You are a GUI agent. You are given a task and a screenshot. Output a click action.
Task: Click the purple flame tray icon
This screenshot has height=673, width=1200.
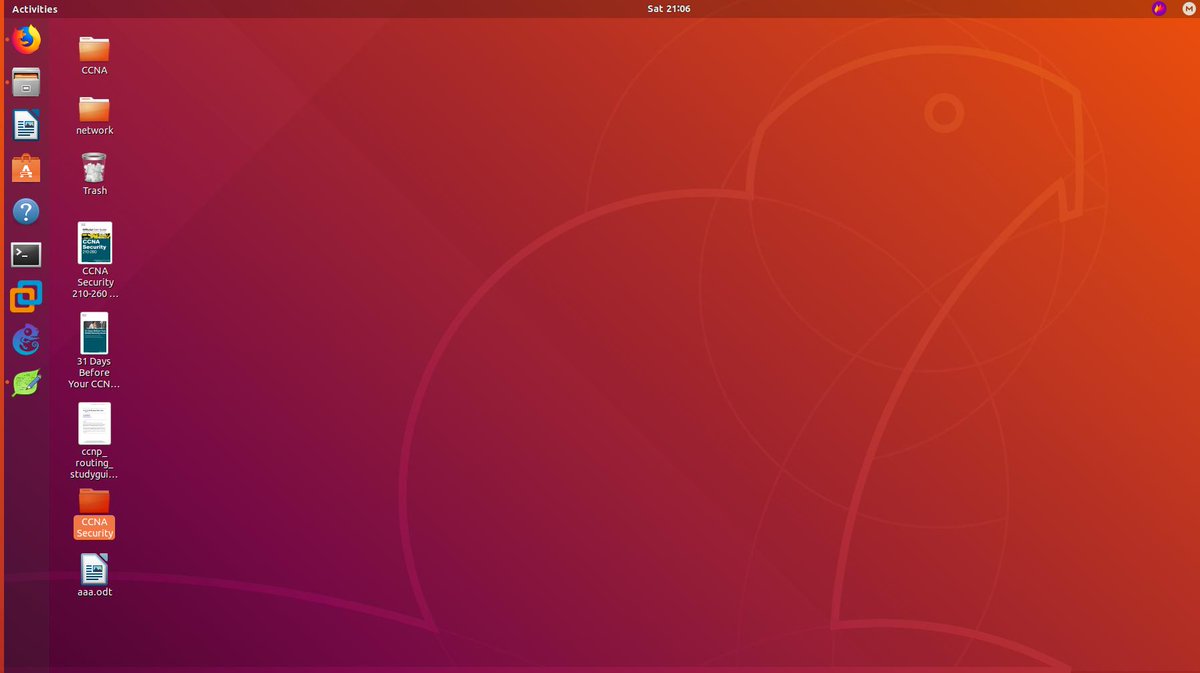(1159, 9)
